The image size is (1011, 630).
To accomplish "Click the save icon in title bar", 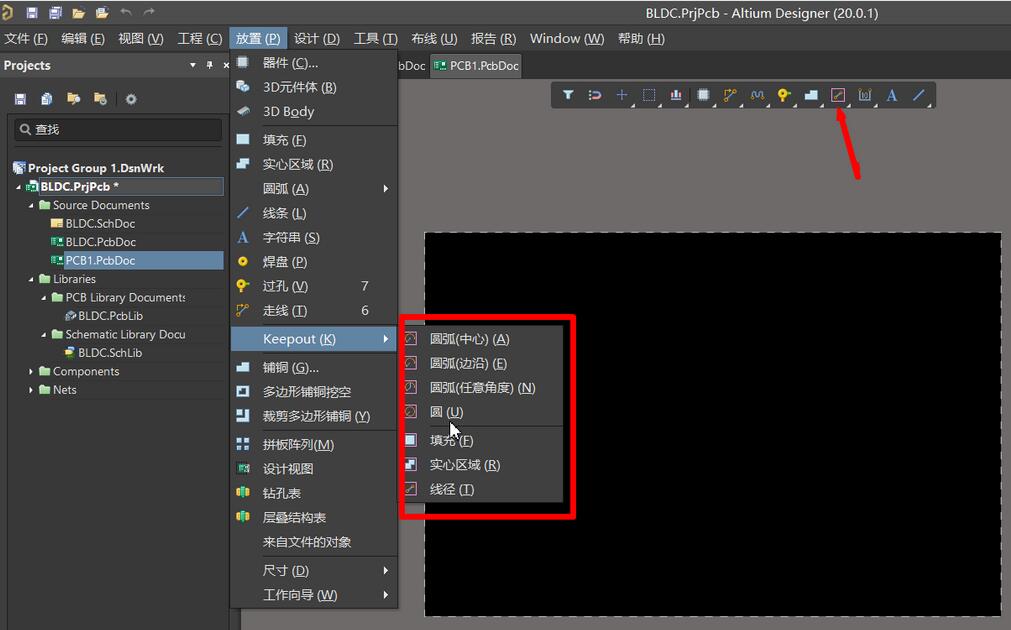I will [32, 12].
